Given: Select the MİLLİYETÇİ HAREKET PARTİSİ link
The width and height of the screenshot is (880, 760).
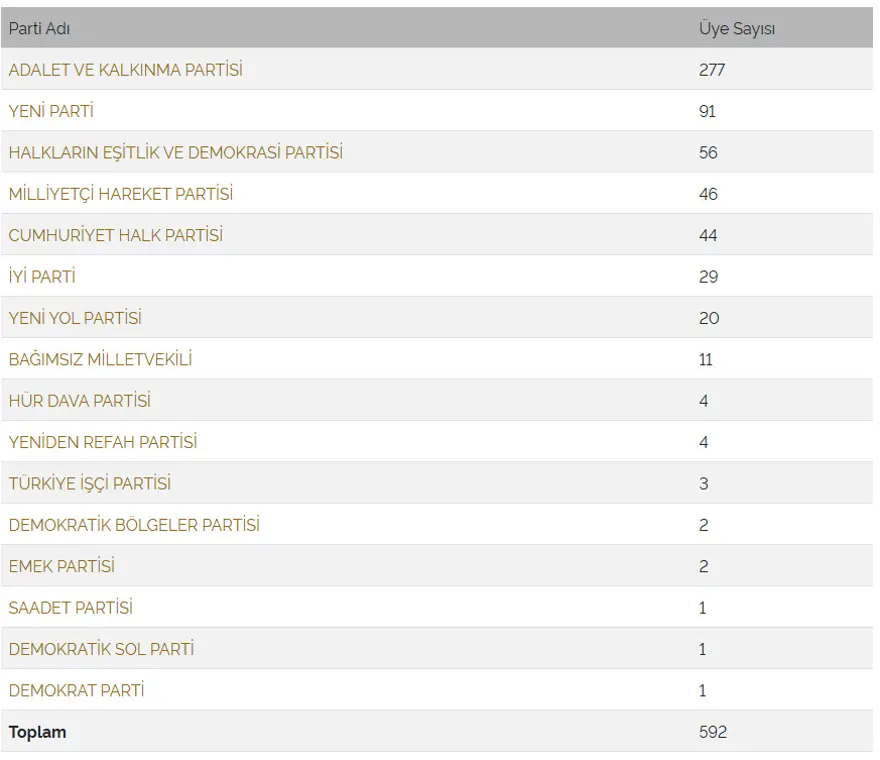Looking at the screenshot, I should pyautogui.click(x=121, y=194).
